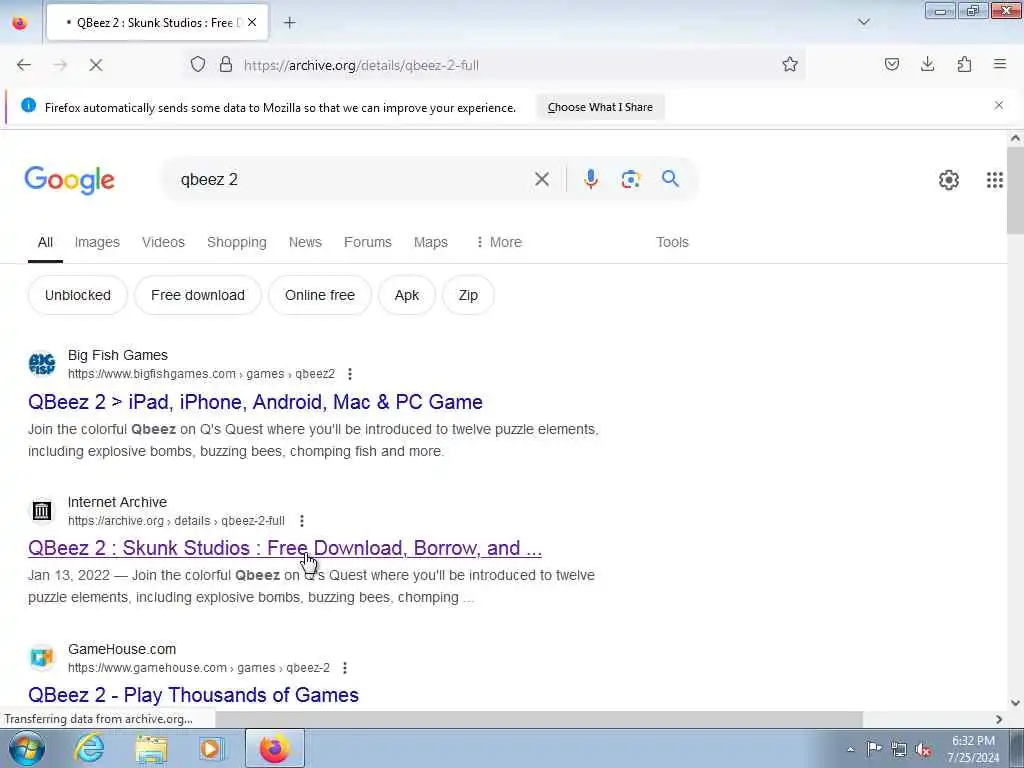Start Google voice search microphone
The width and height of the screenshot is (1024, 768).
click(591, 179)
